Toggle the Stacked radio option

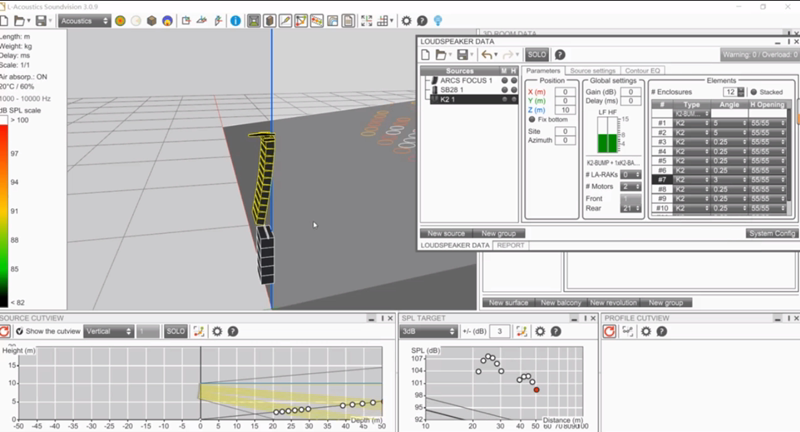click(754, 92)
